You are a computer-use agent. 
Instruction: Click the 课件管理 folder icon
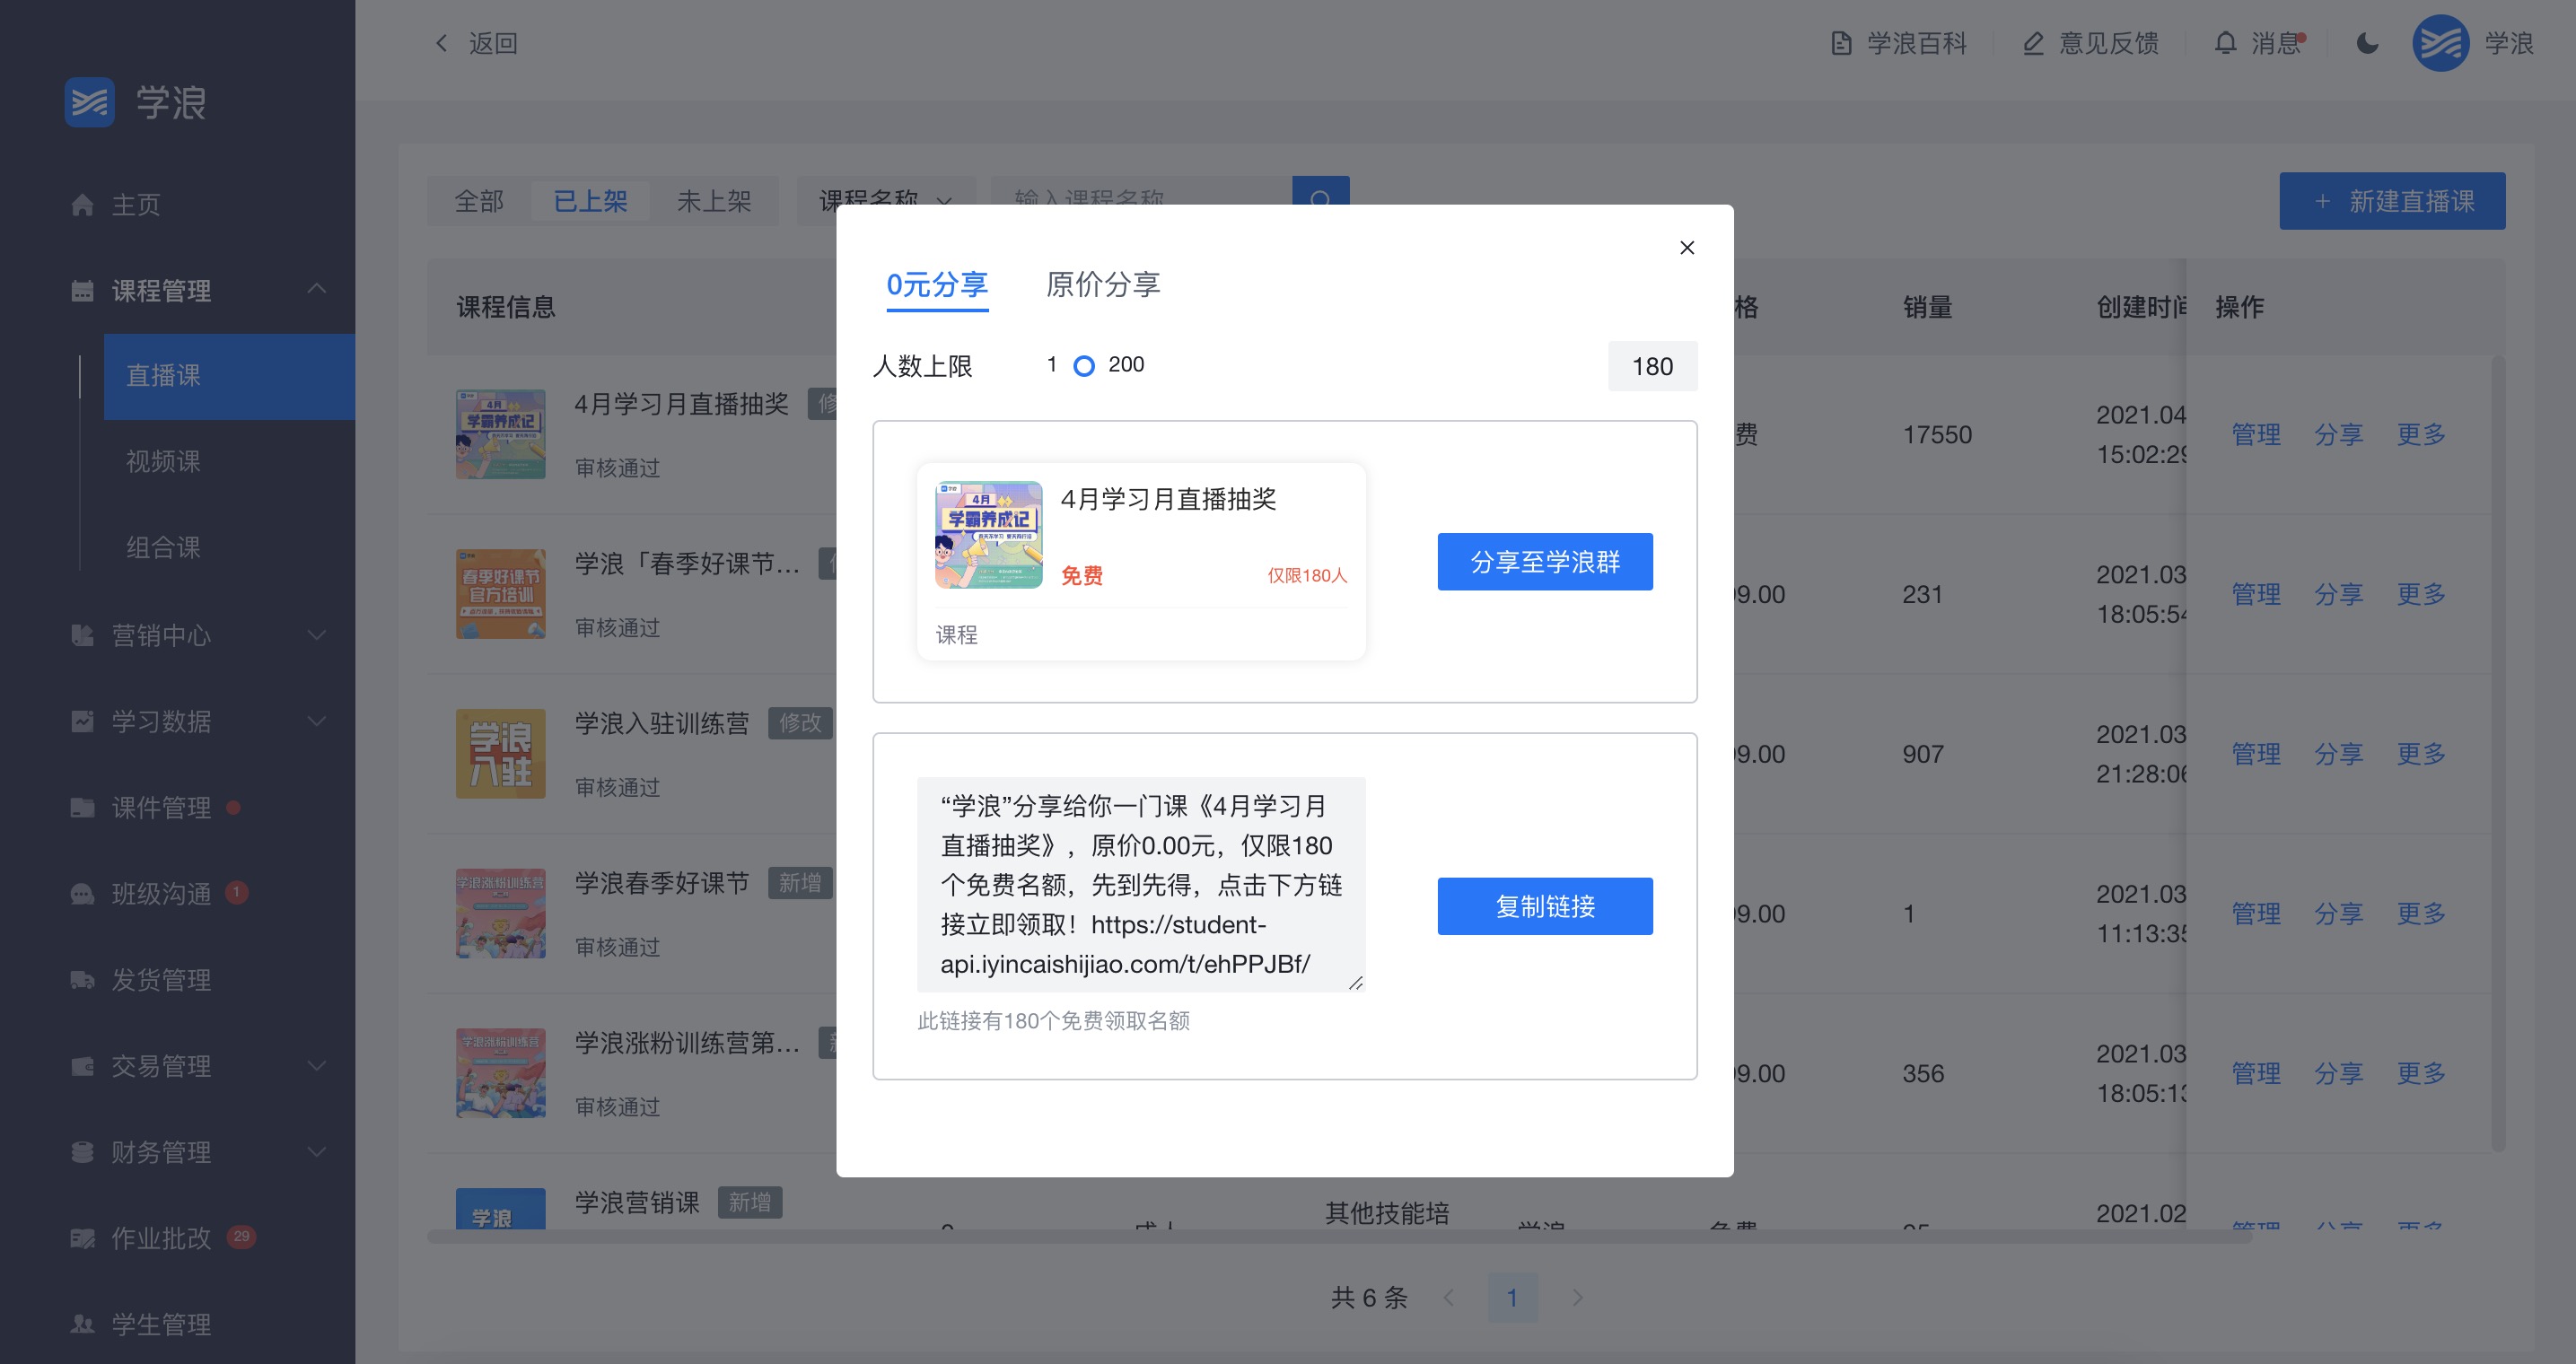pyautogui.click(x=82, y=807)
